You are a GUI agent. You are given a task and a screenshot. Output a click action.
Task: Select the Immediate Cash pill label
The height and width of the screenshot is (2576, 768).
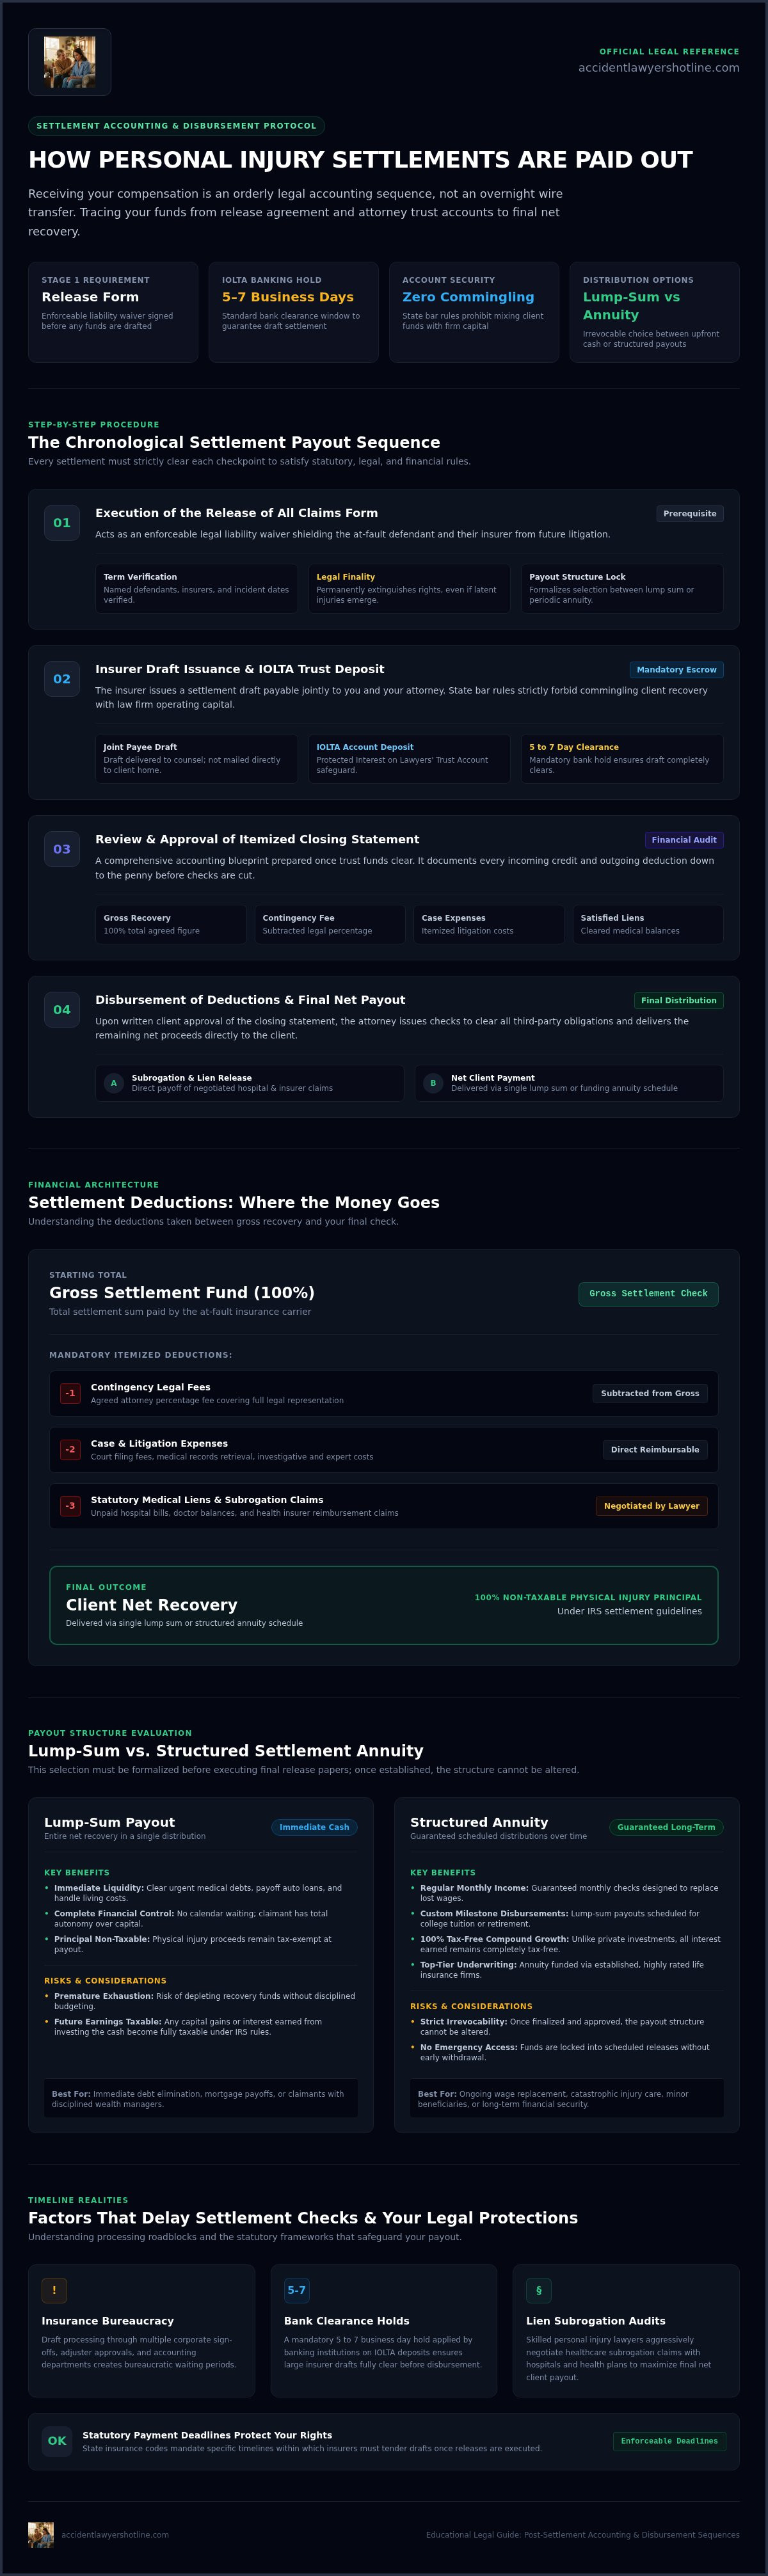pos(314,1827)
